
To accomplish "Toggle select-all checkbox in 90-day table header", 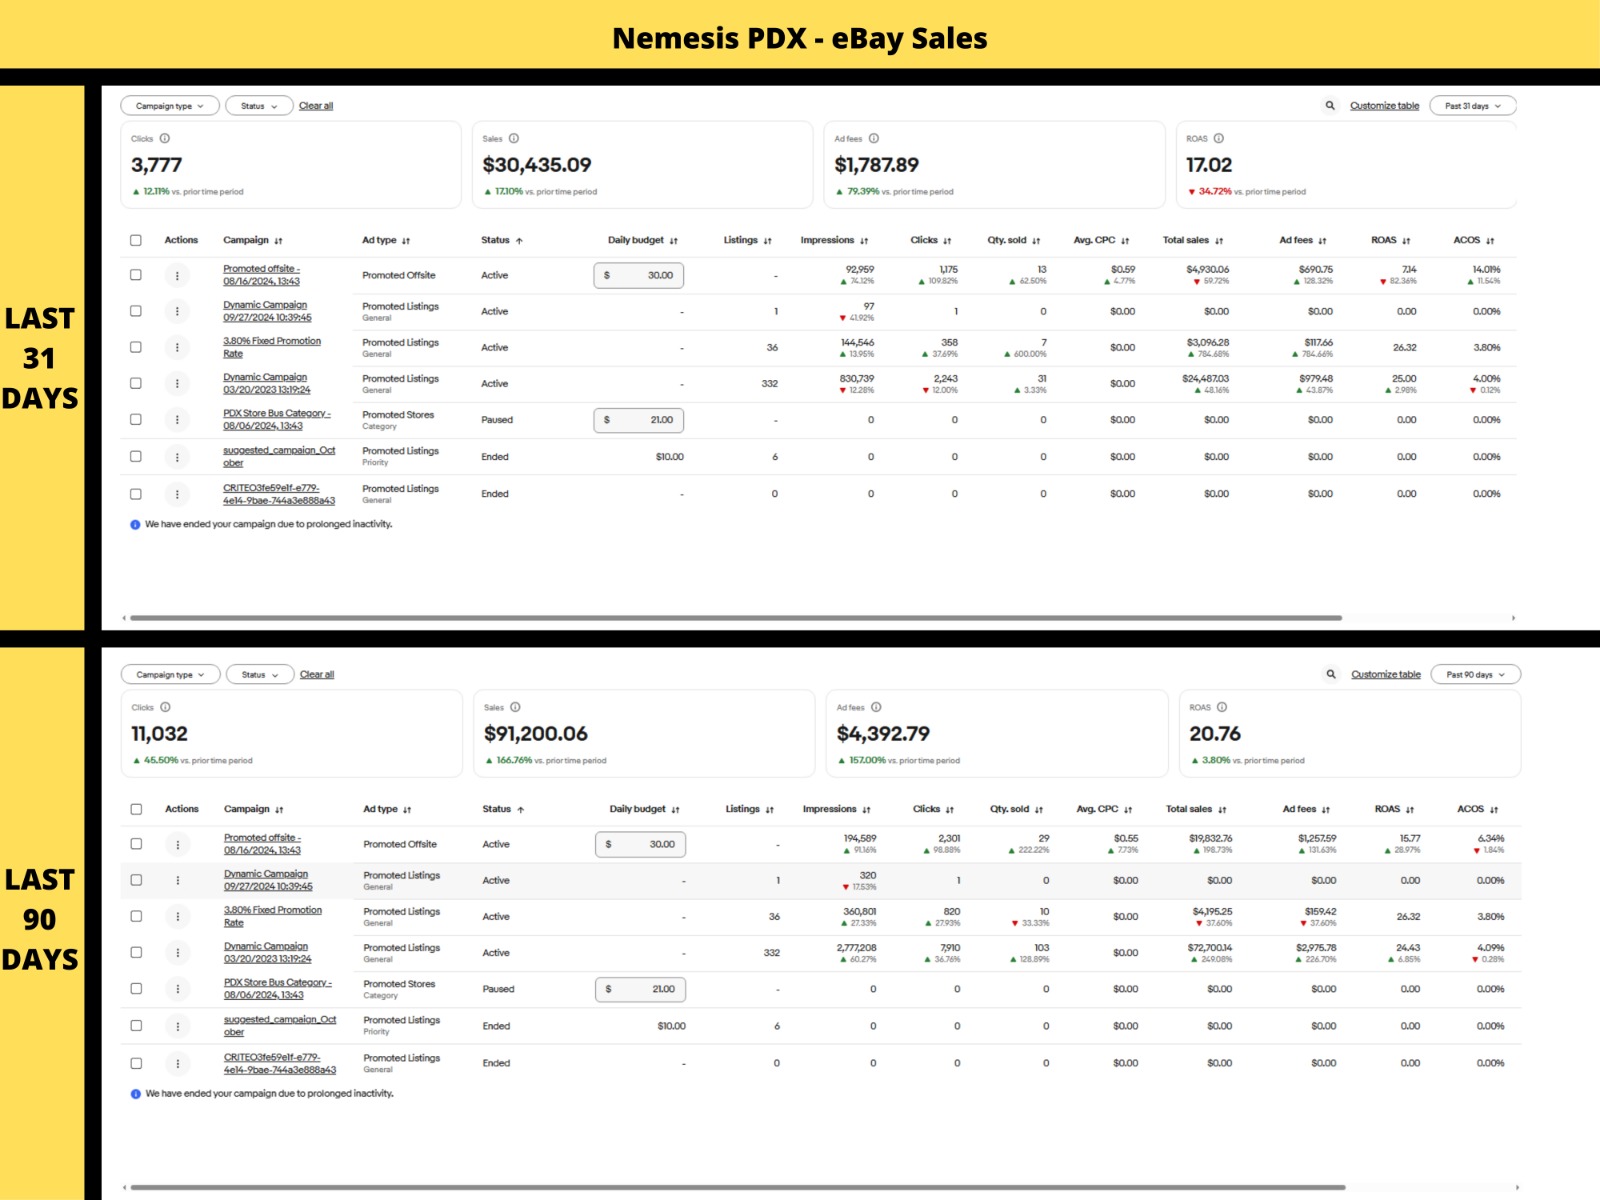I will (x=136, y=809).
